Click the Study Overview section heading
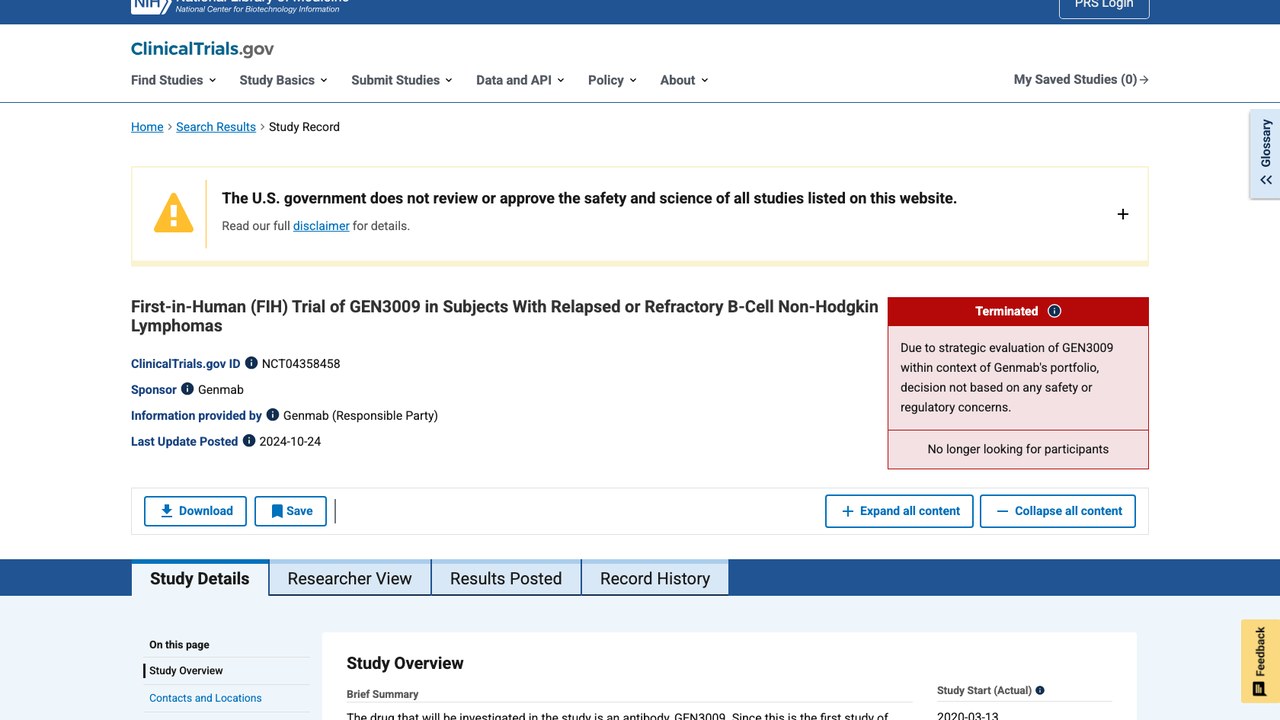Viewport: 1280px width, 720px height. (x=405, y=663)
